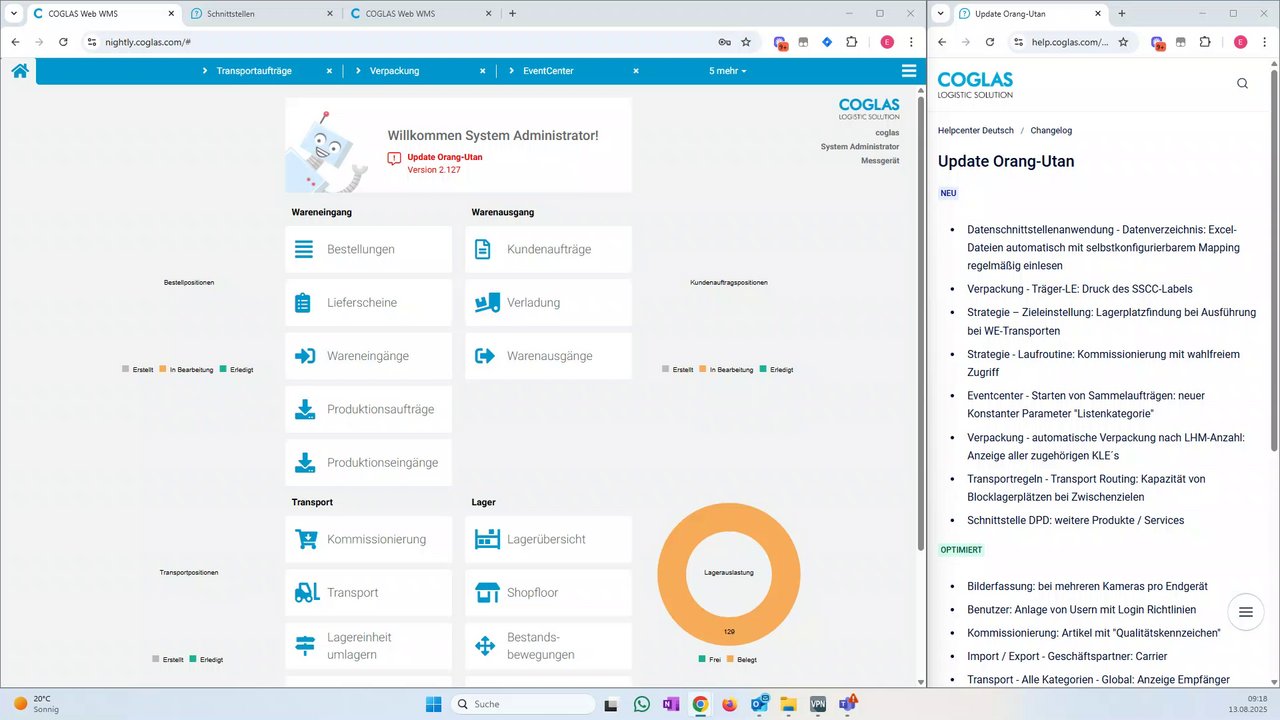Open three-dot Chrome menu in left browser
This screenshot has width=1280, height=720.
coord(911,42)
